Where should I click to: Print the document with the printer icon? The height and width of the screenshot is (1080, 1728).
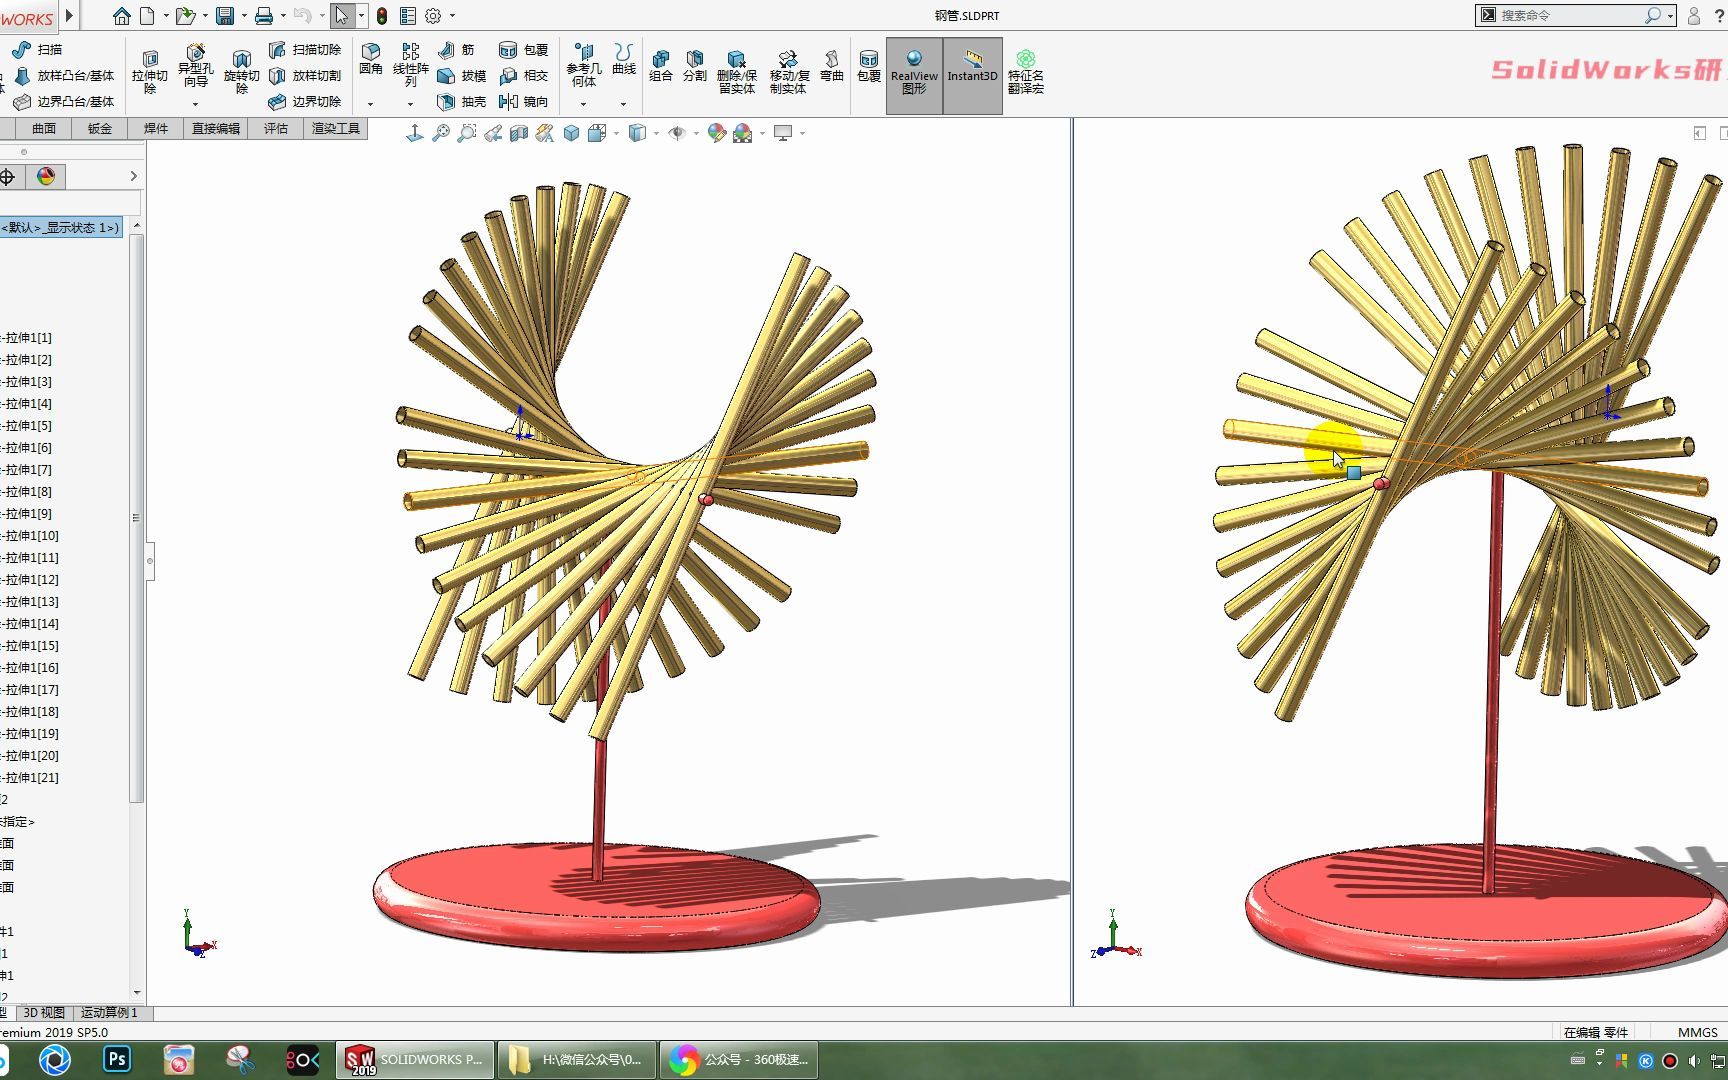264,16
